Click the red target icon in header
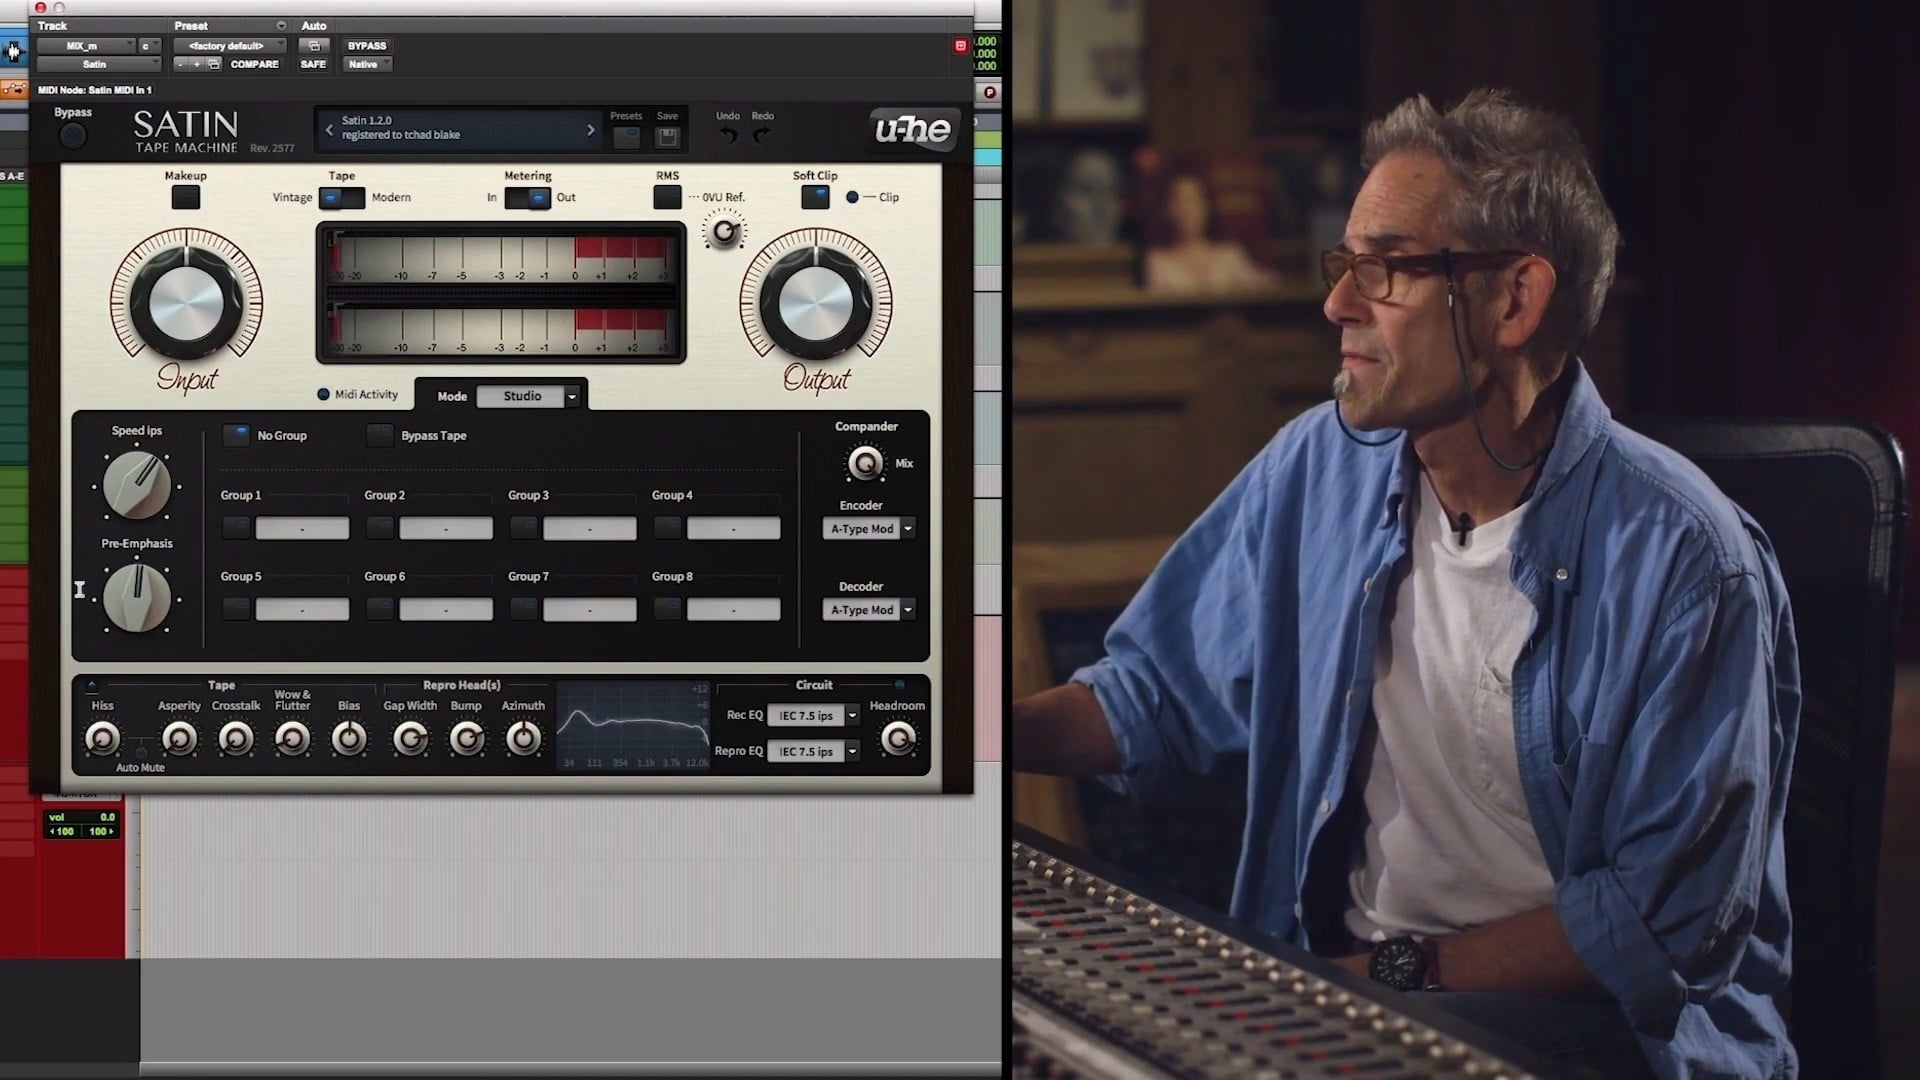 (960, 46)
